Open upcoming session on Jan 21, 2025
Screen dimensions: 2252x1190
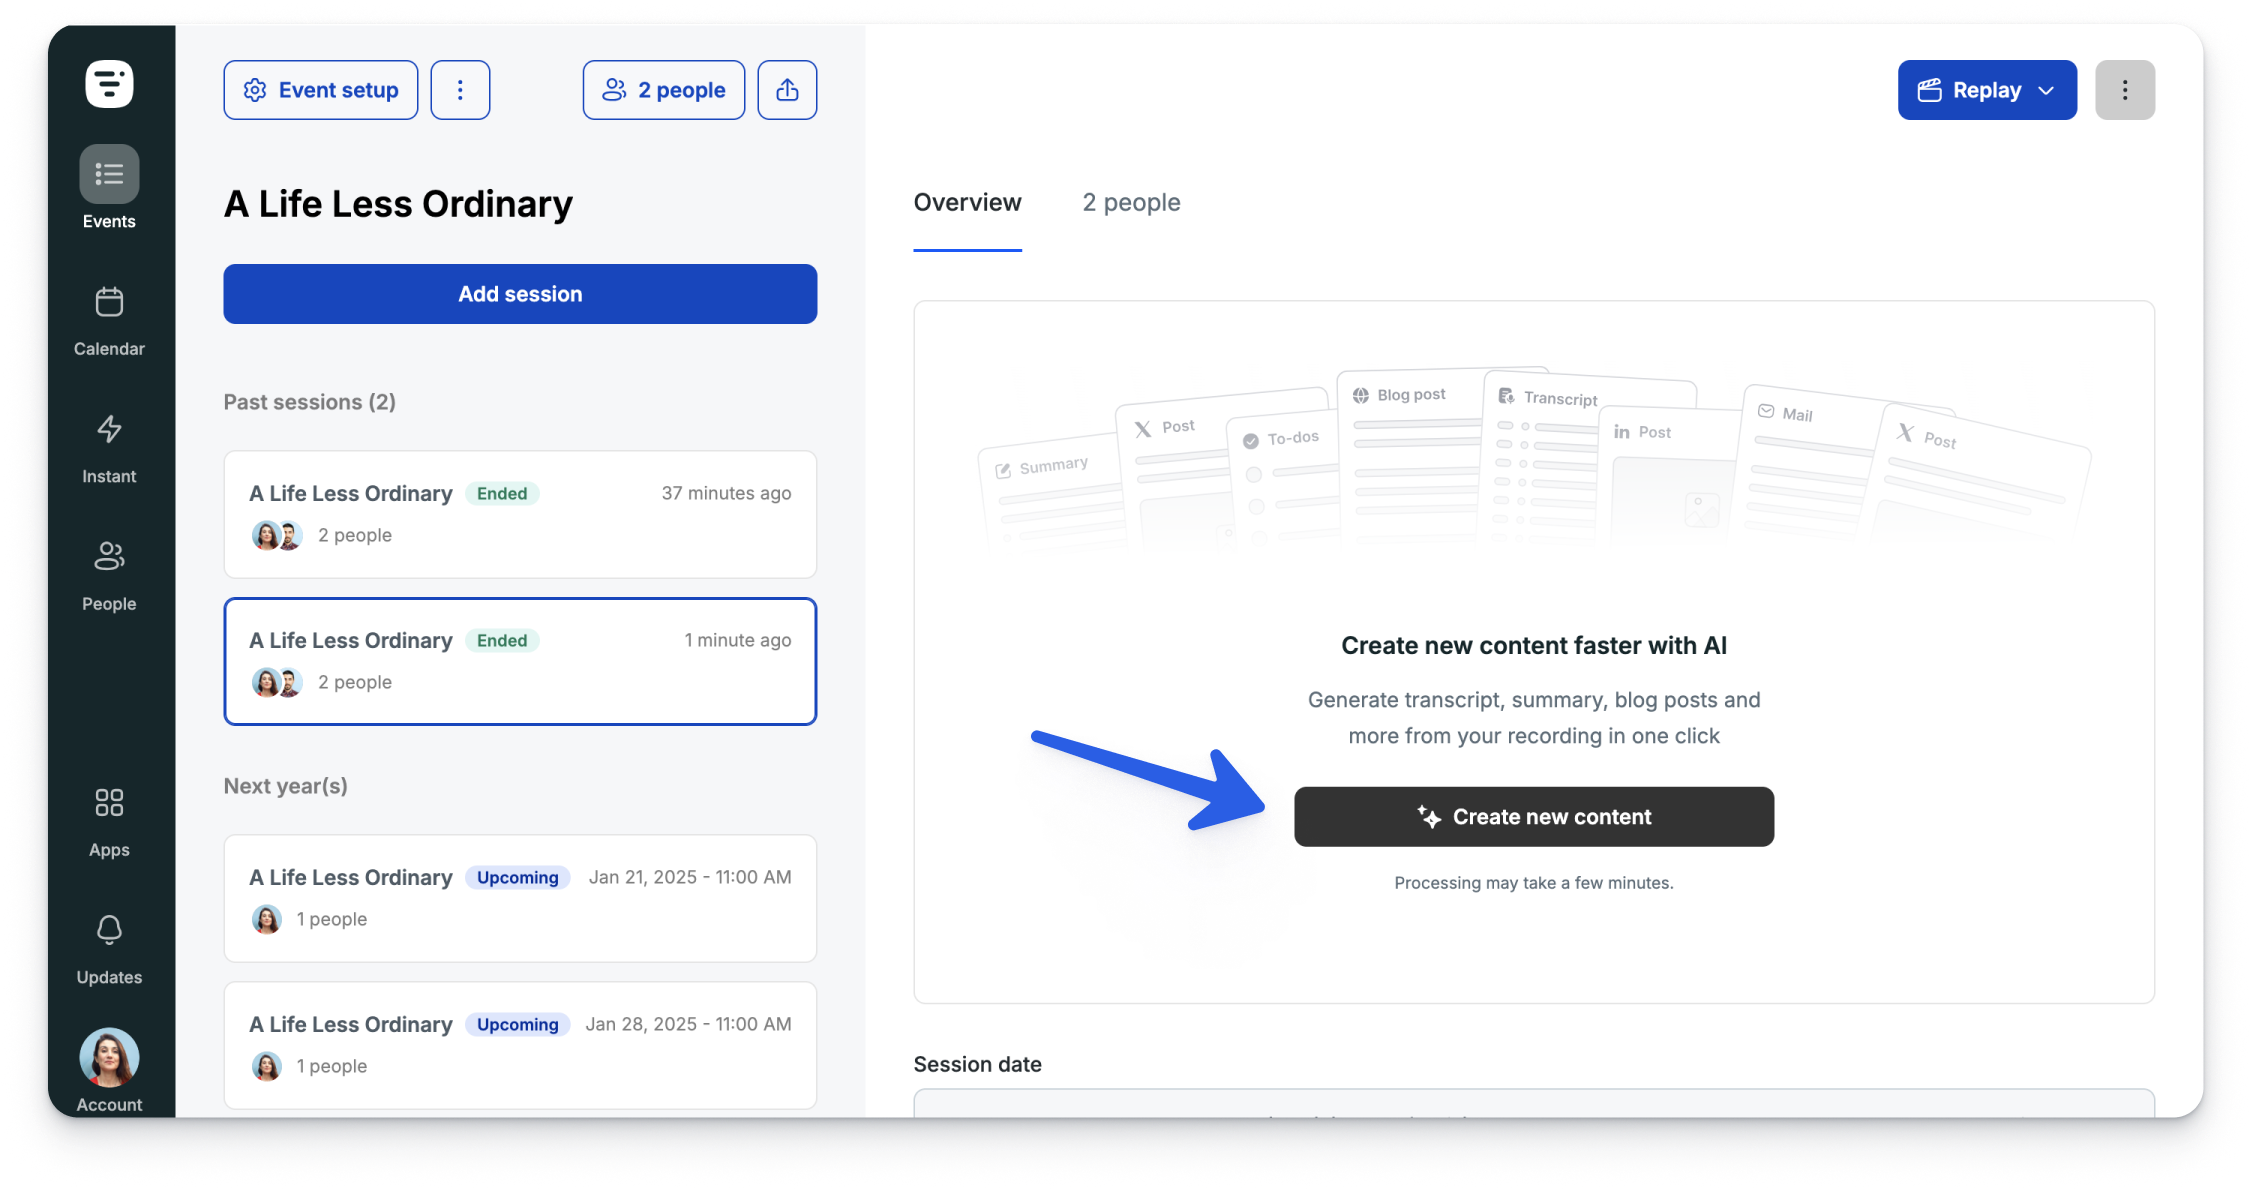pyautogui.click(x=520, y=898)
